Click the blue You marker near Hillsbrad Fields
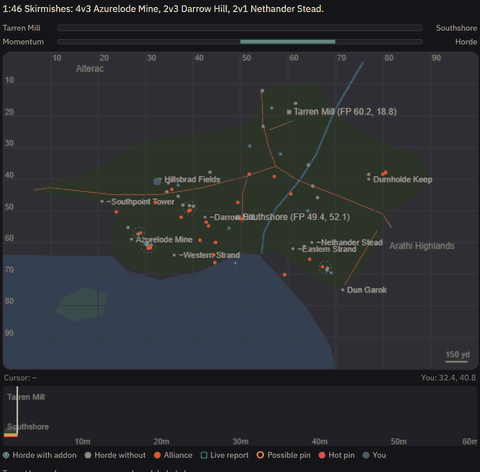The height and width of the screenshot is (472, 480). 157,182
